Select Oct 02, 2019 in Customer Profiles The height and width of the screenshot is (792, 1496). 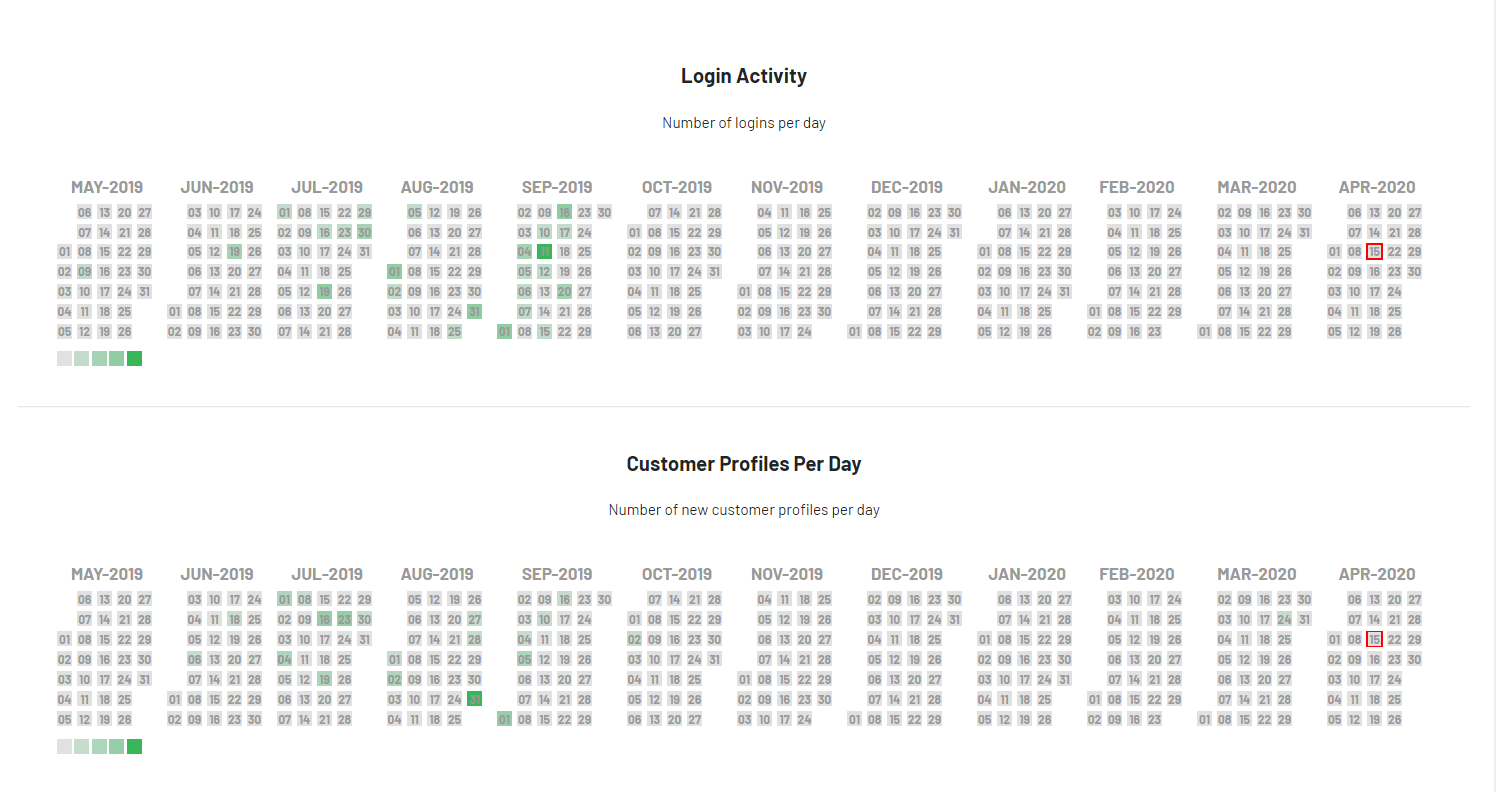click(x=634, y=639)
